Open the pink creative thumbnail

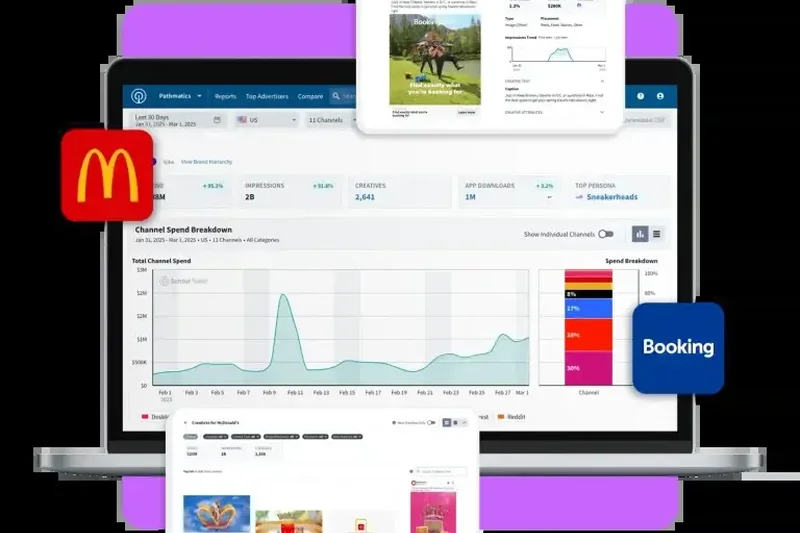coord(433,512)
